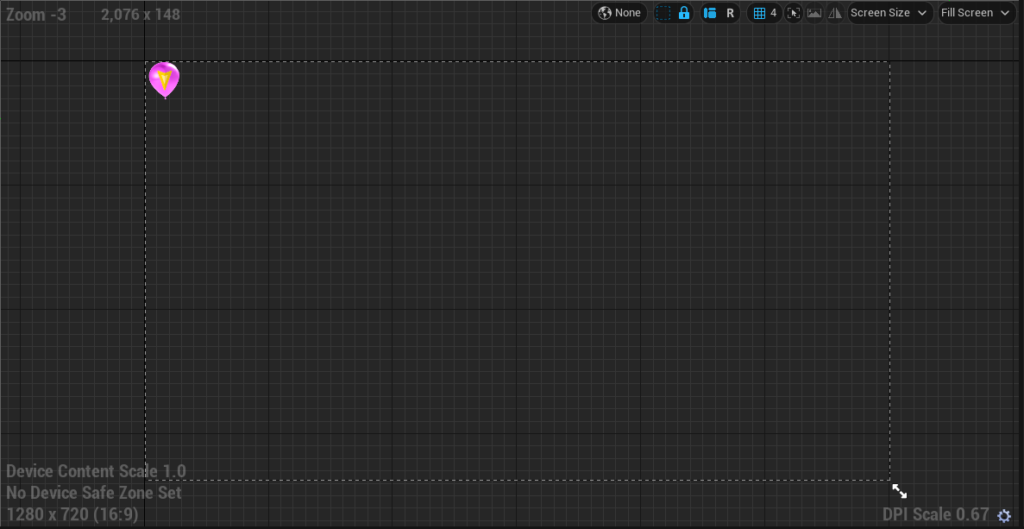Click the canvas resize handle arrow
Screen dimensions: 1024x529
(x=899, y=491)
